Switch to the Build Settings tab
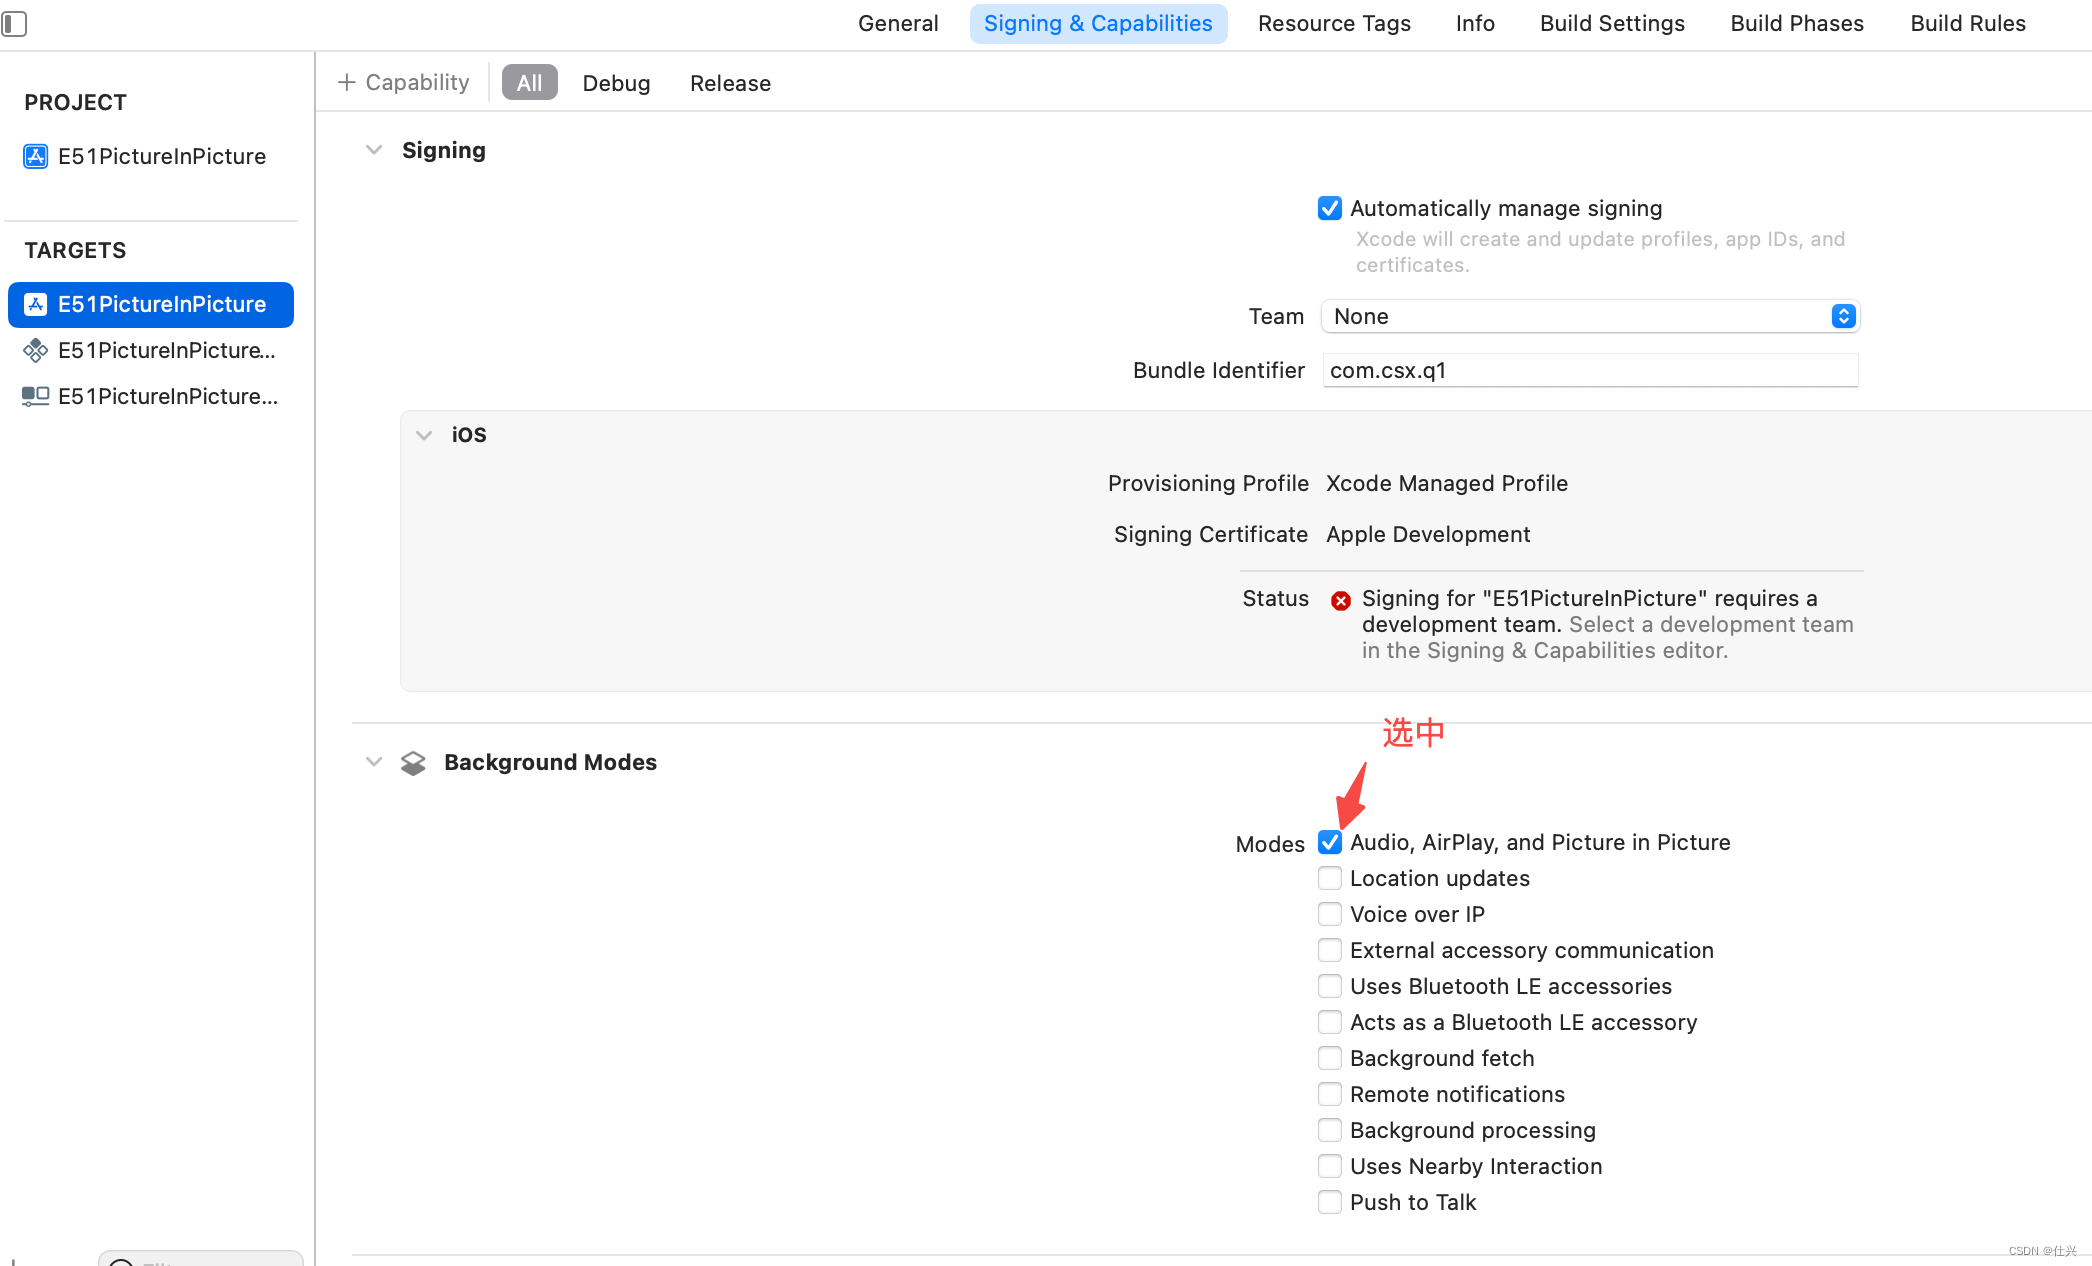The height and width of the screenshot is (1266, 2092). pyautogui.click(x=1612, y=23)
